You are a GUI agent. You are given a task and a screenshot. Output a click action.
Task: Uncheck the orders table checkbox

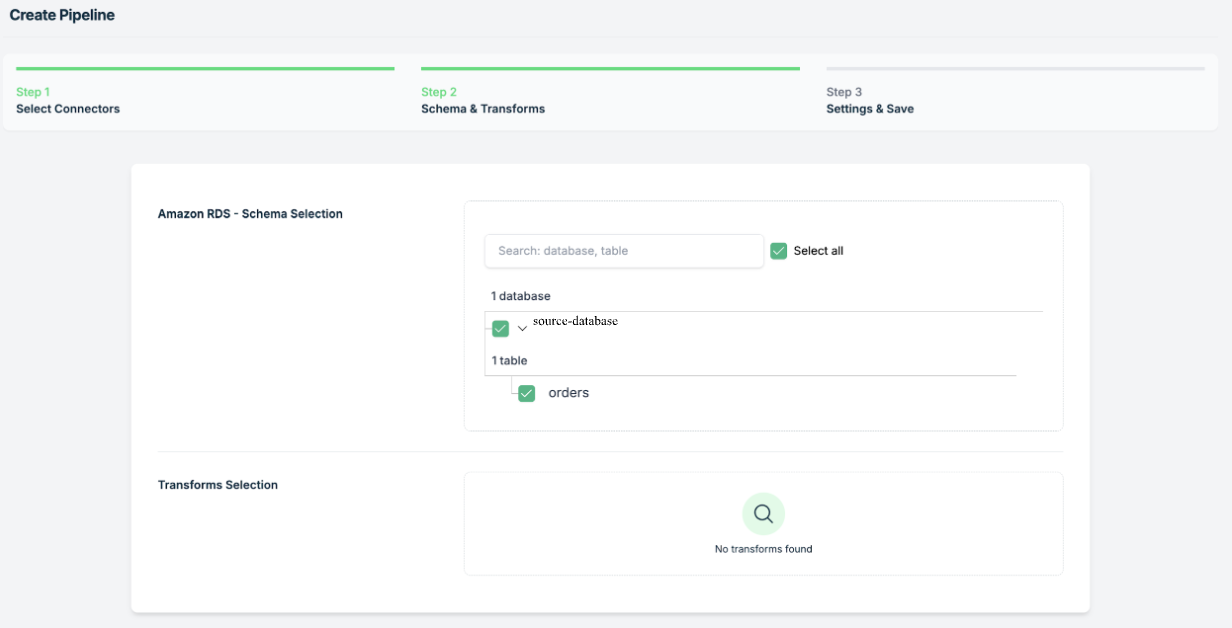pyautogui.click(x=526, y=393)
